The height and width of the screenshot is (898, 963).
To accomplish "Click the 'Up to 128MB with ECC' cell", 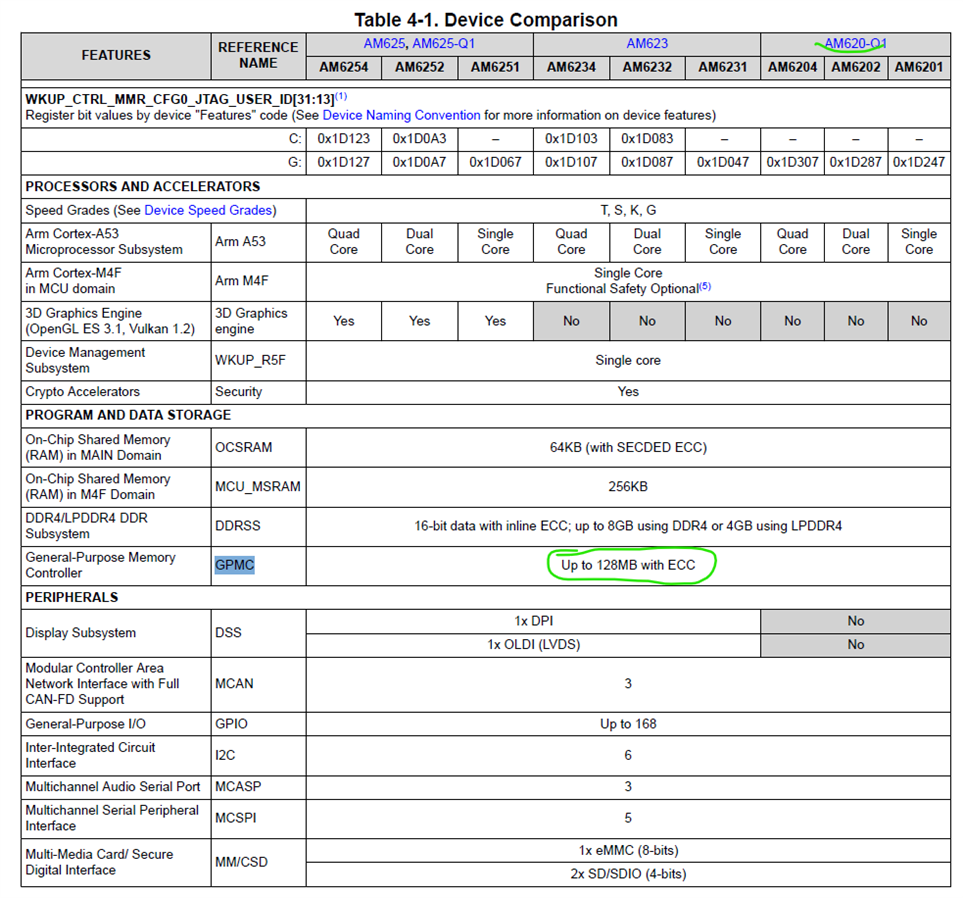I will (628, 565).
